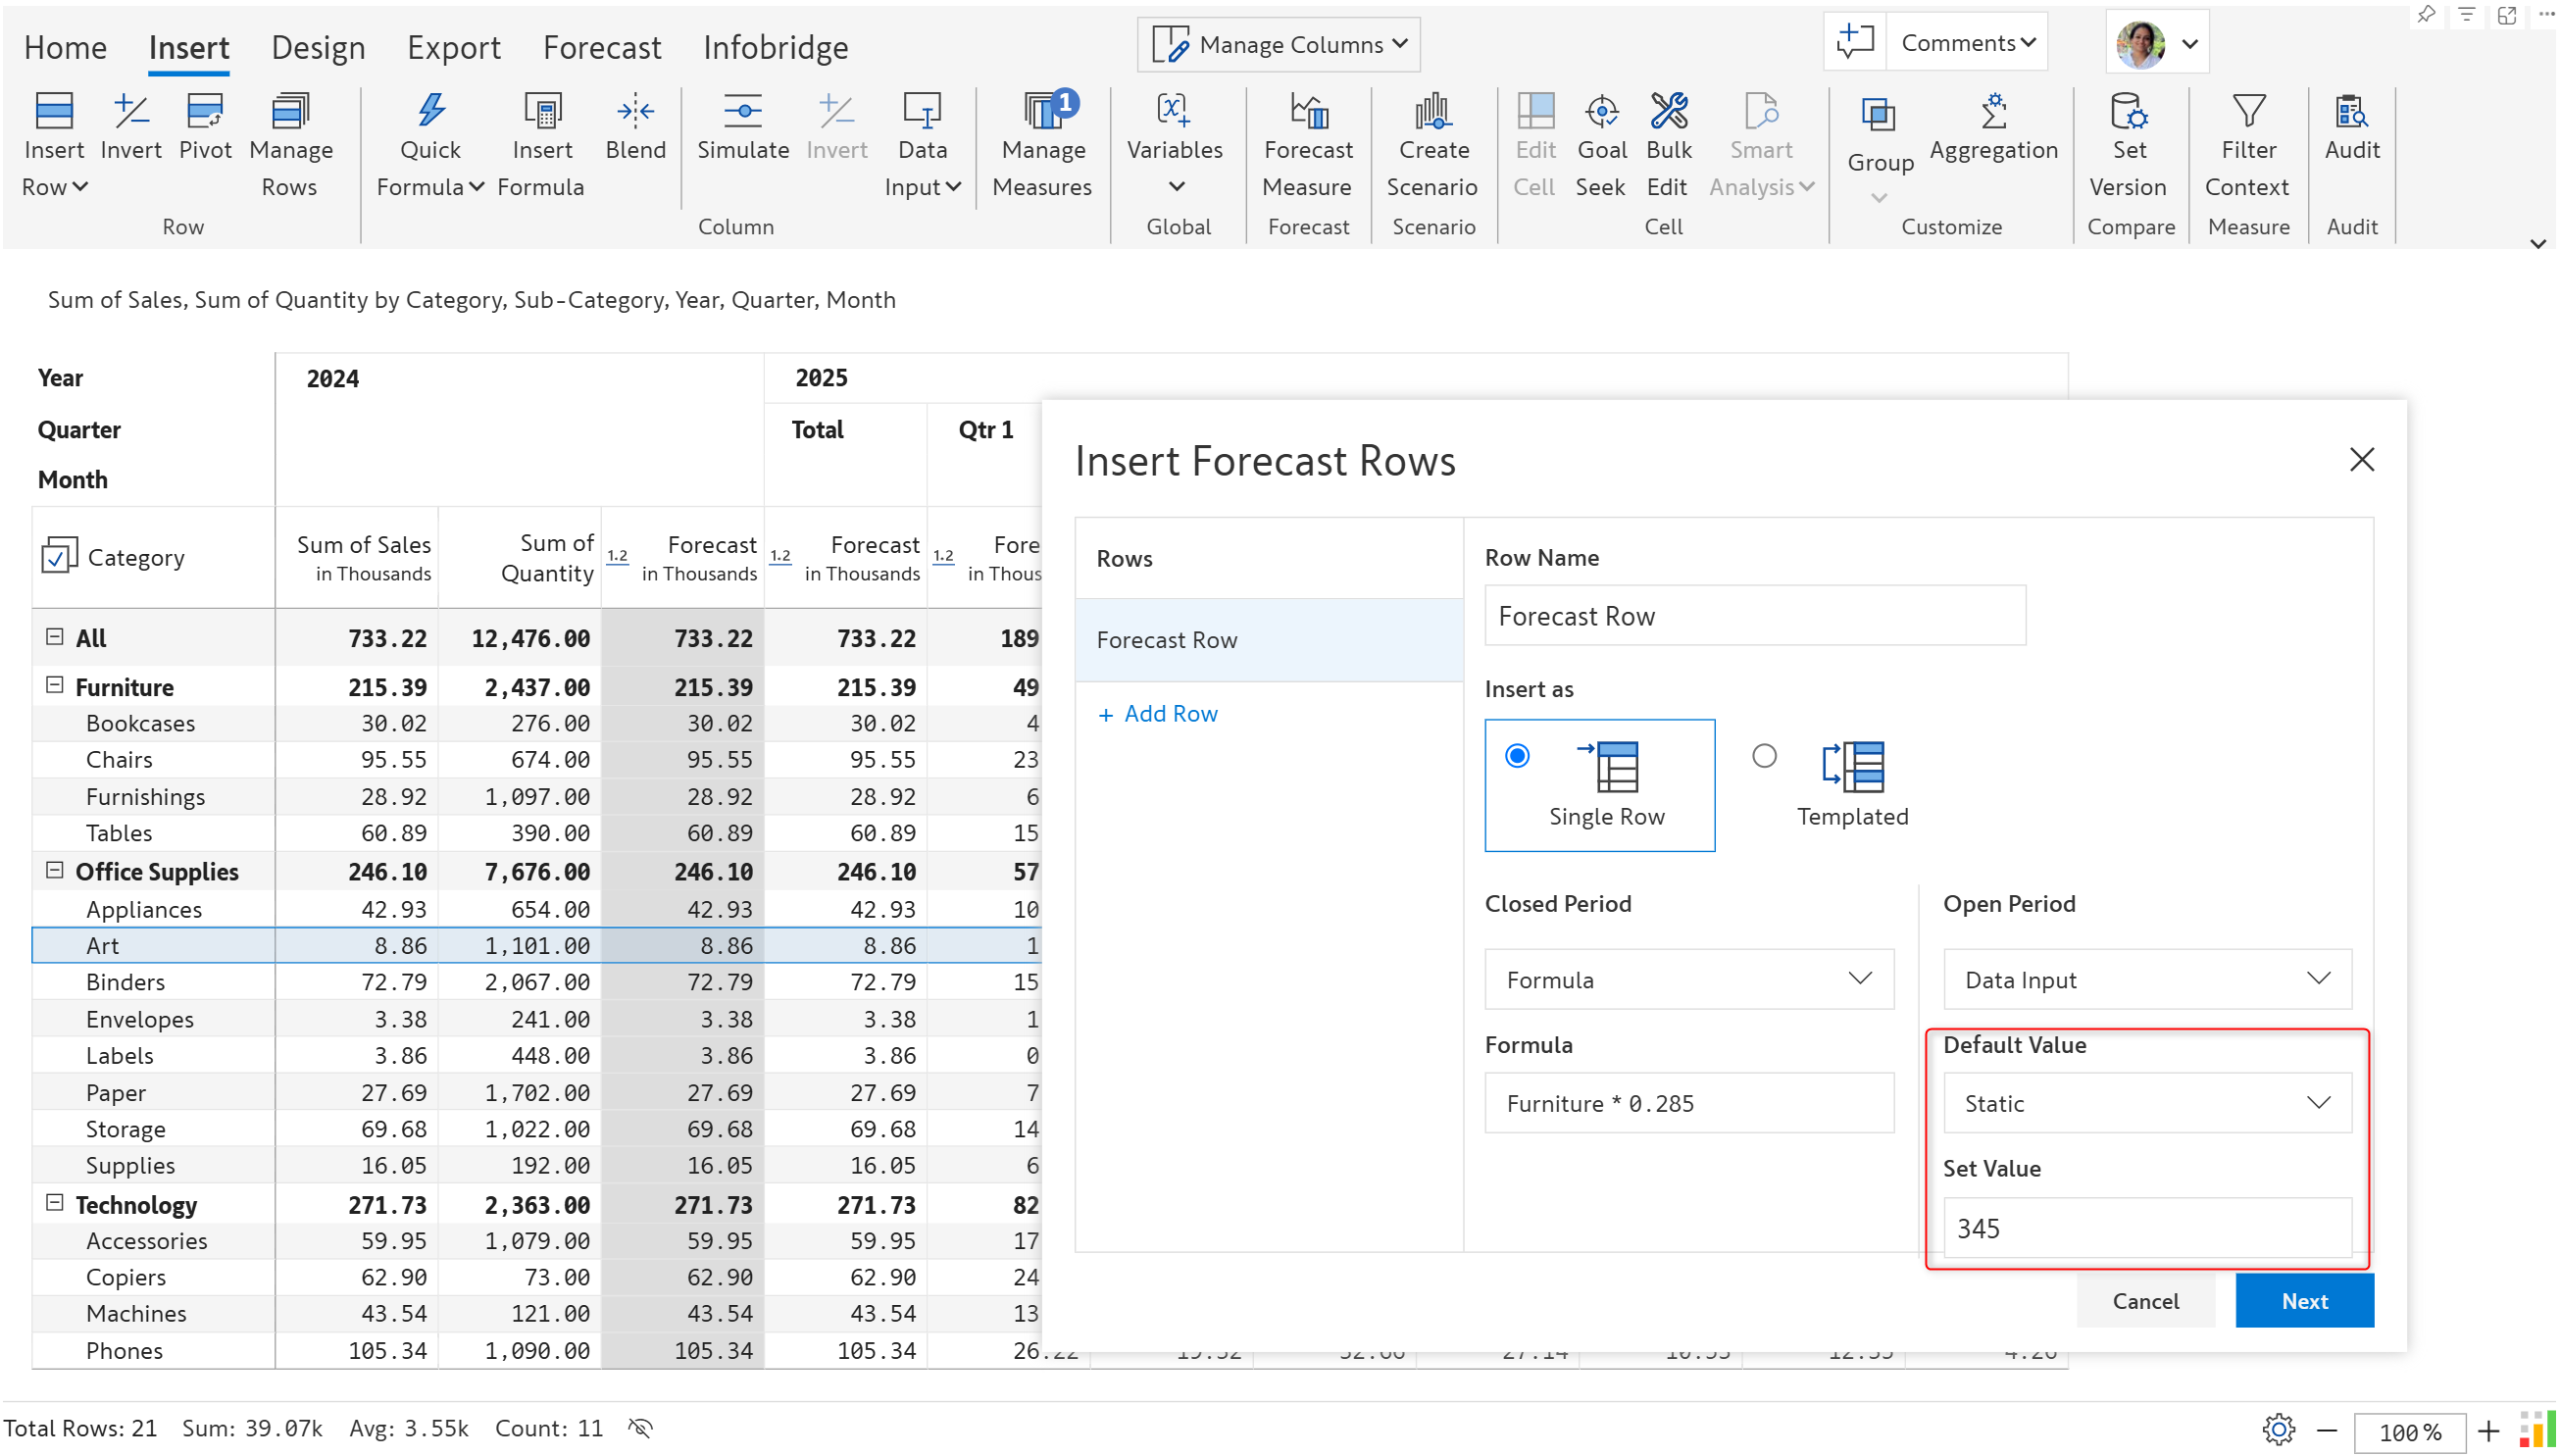Click the Next button
Image resolution: width=2560 pixels, height=1456 pixels.
[x=2303, y=1301]
